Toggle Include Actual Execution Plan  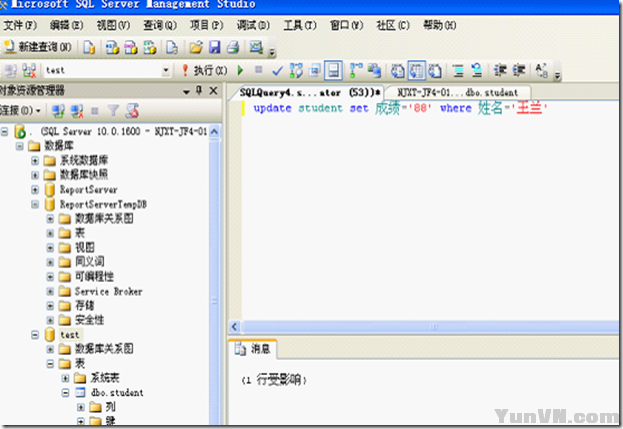356,71
